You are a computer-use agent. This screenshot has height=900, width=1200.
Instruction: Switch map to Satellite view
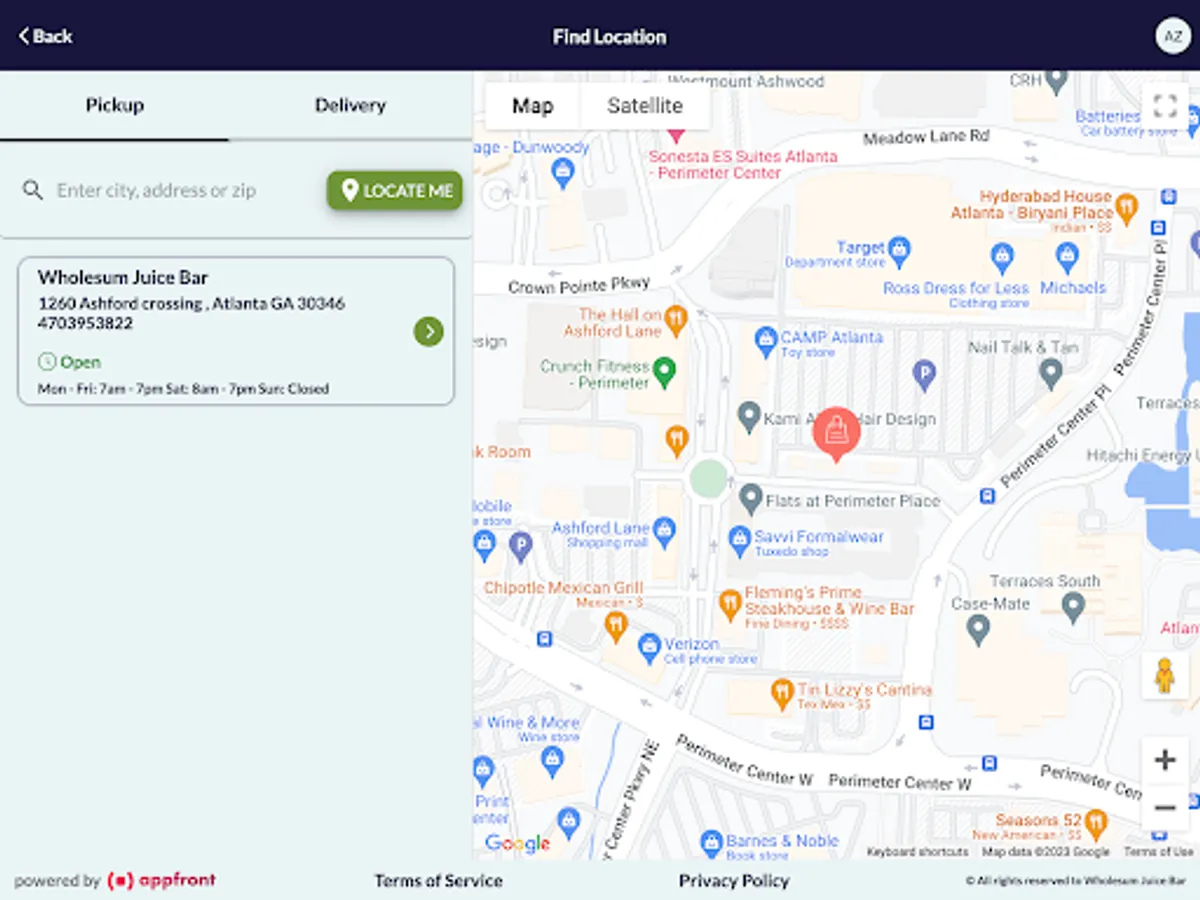645,106
